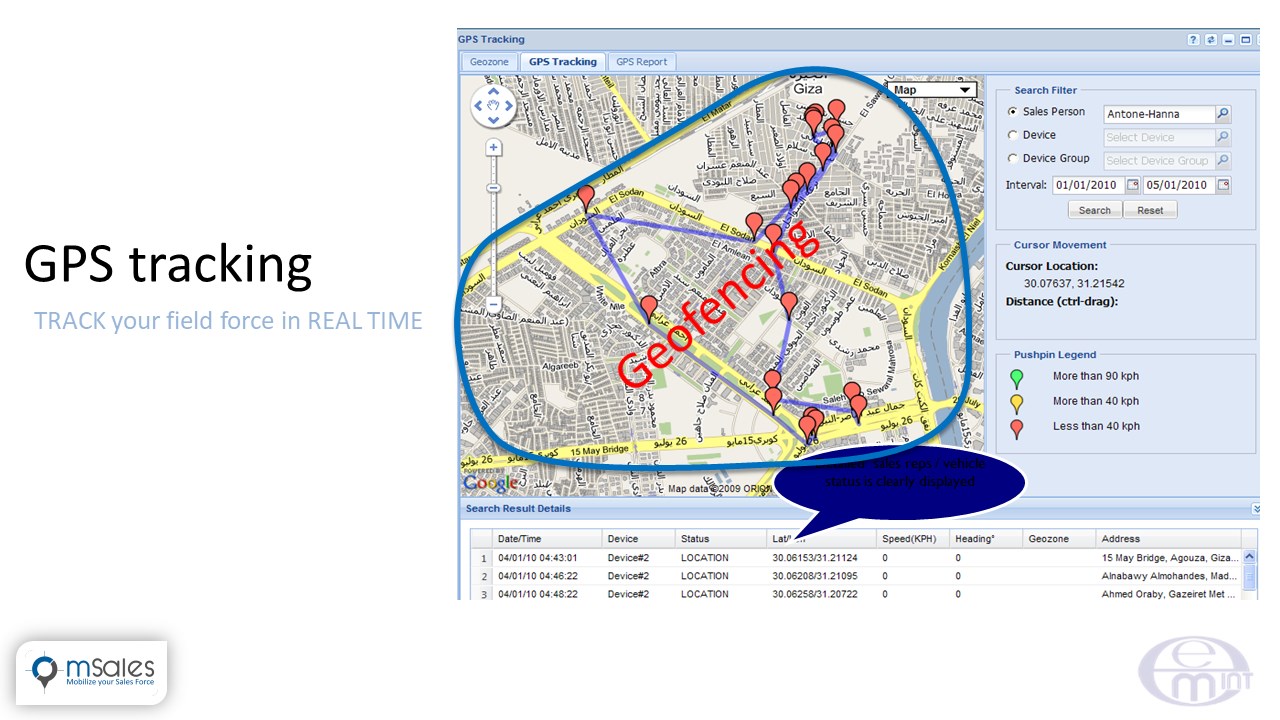
Task: Pan the map right with navigation arrow
Action: coord(507,105)
